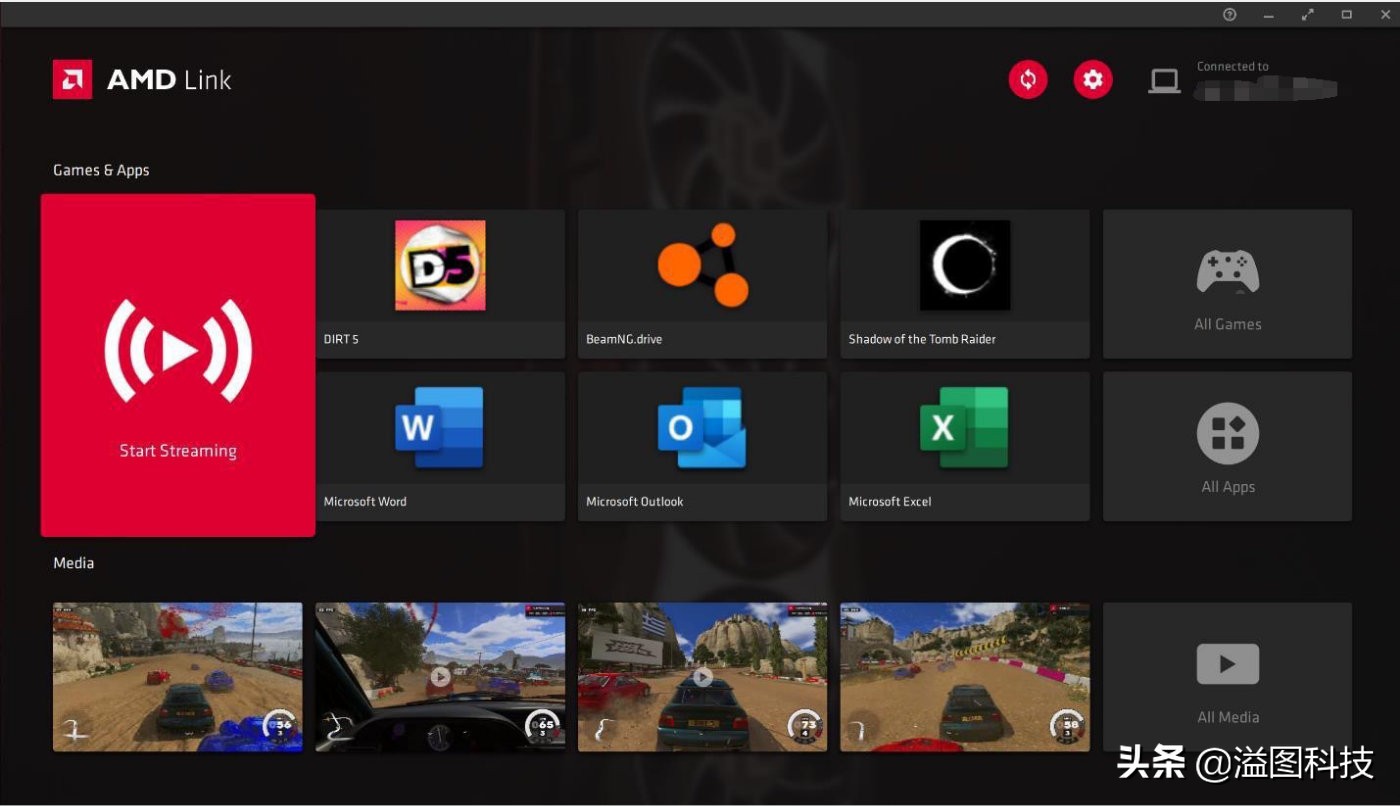Toggle fullscreen with the diagonal arrows icon
The width and height of the screenshot is (1400, 806).
tap(1308, 14)
